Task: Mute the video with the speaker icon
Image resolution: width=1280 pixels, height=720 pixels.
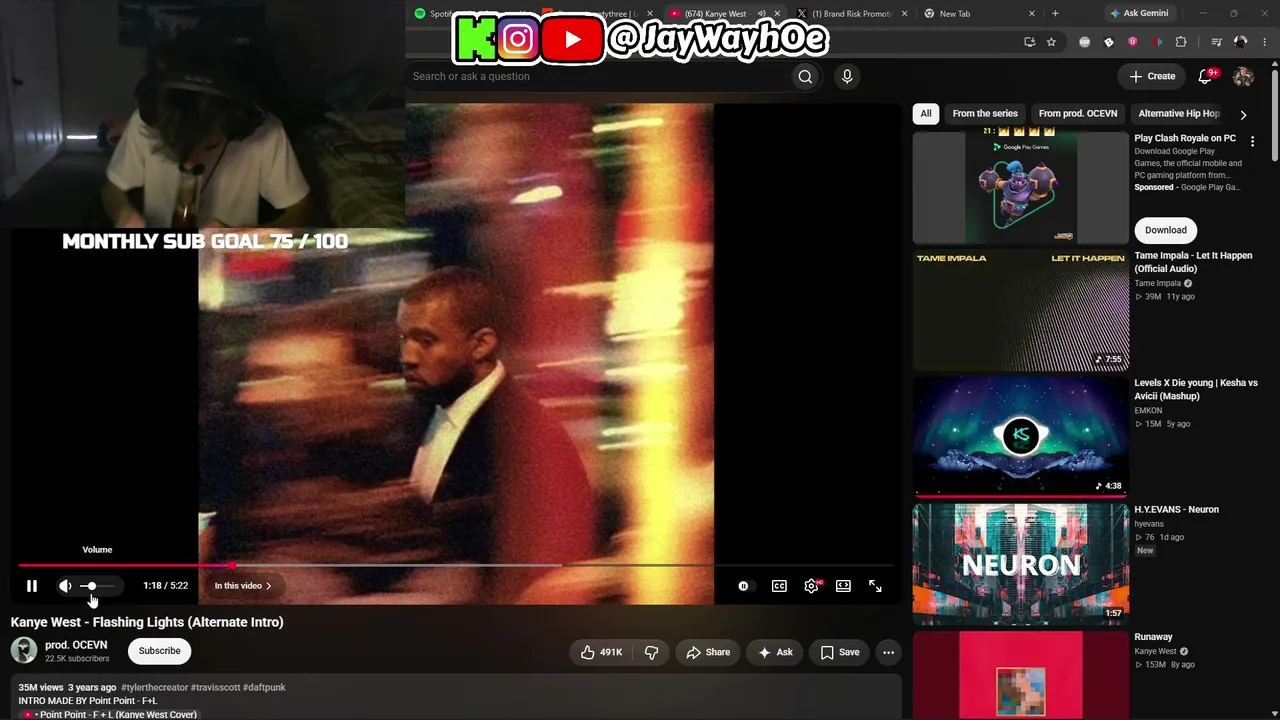Action: click(x=65, y=586)
